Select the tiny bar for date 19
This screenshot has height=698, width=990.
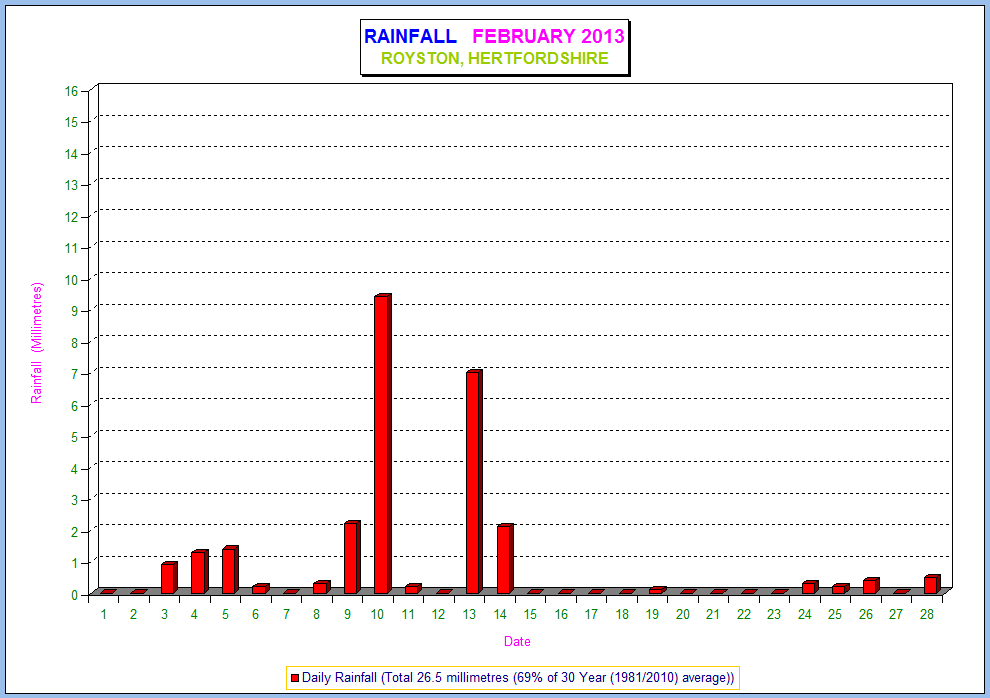click(657, 590)
